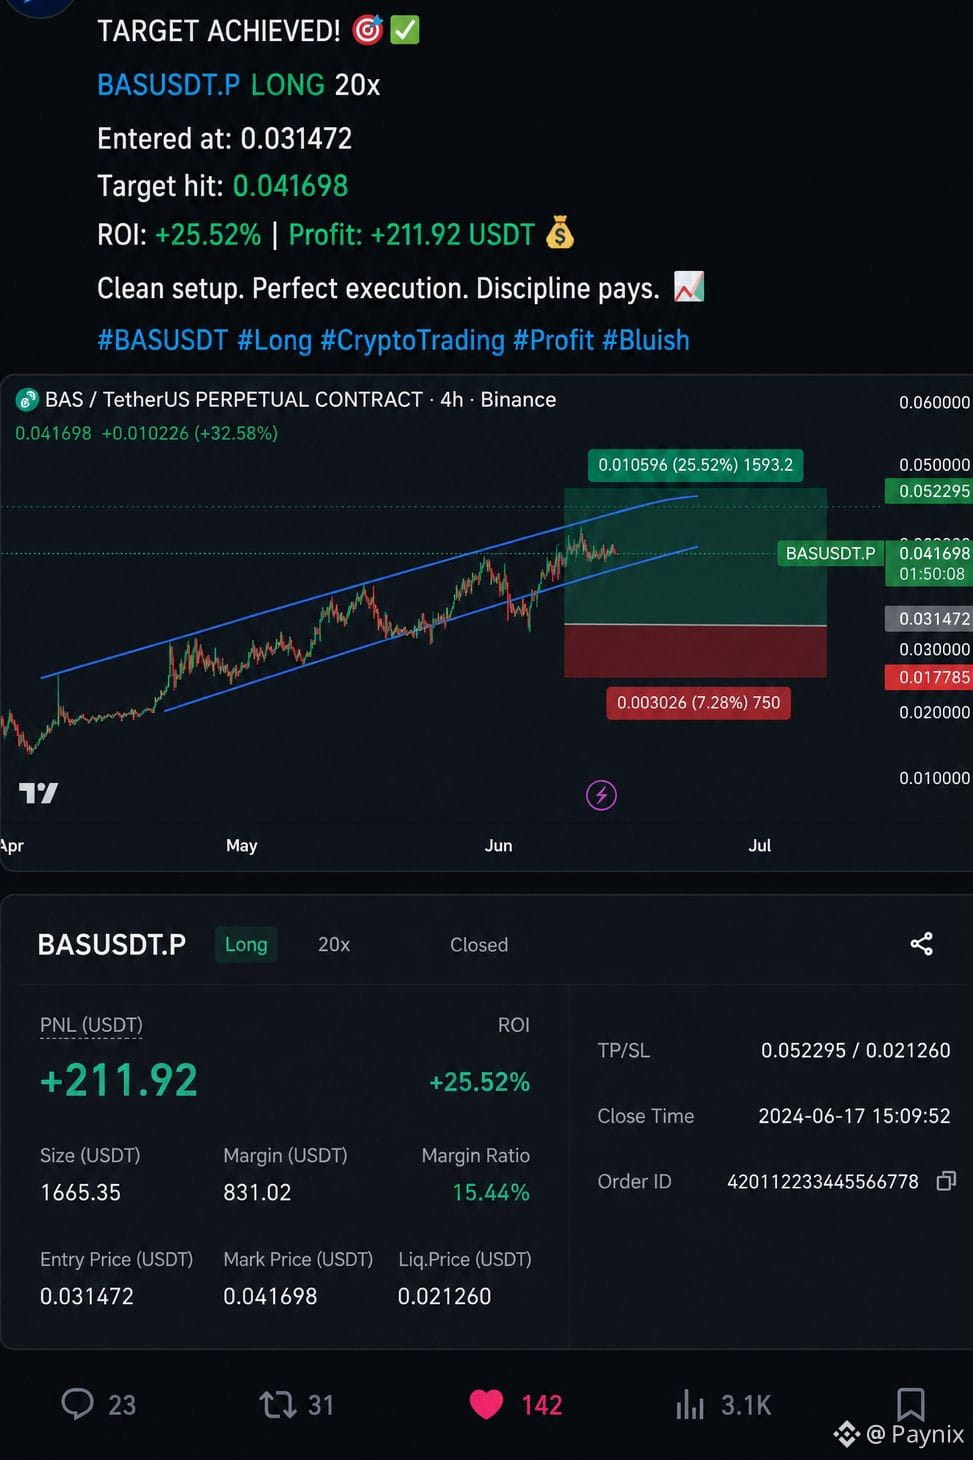This screenshot has height=1460, width=973.
Task: Click the red 0.017785 price axis label
Action: click(929, 677)
